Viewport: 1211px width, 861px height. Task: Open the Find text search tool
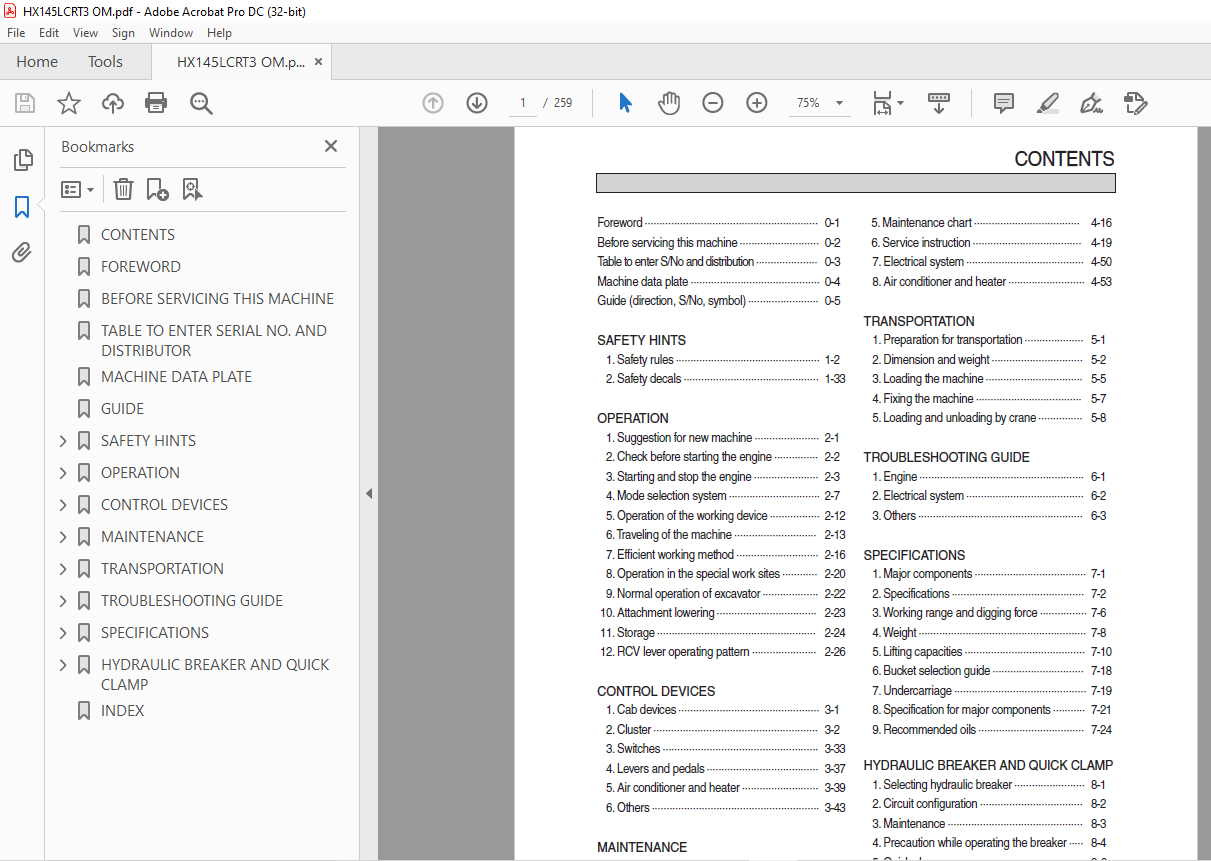201,103
